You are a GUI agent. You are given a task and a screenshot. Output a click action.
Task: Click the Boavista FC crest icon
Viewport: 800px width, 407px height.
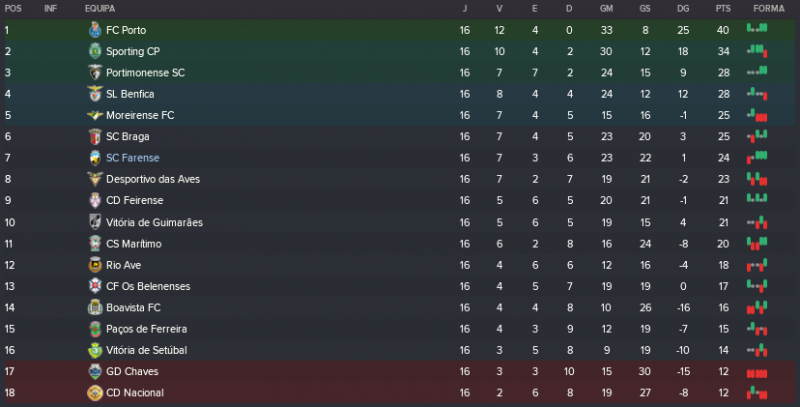point(95,307)
